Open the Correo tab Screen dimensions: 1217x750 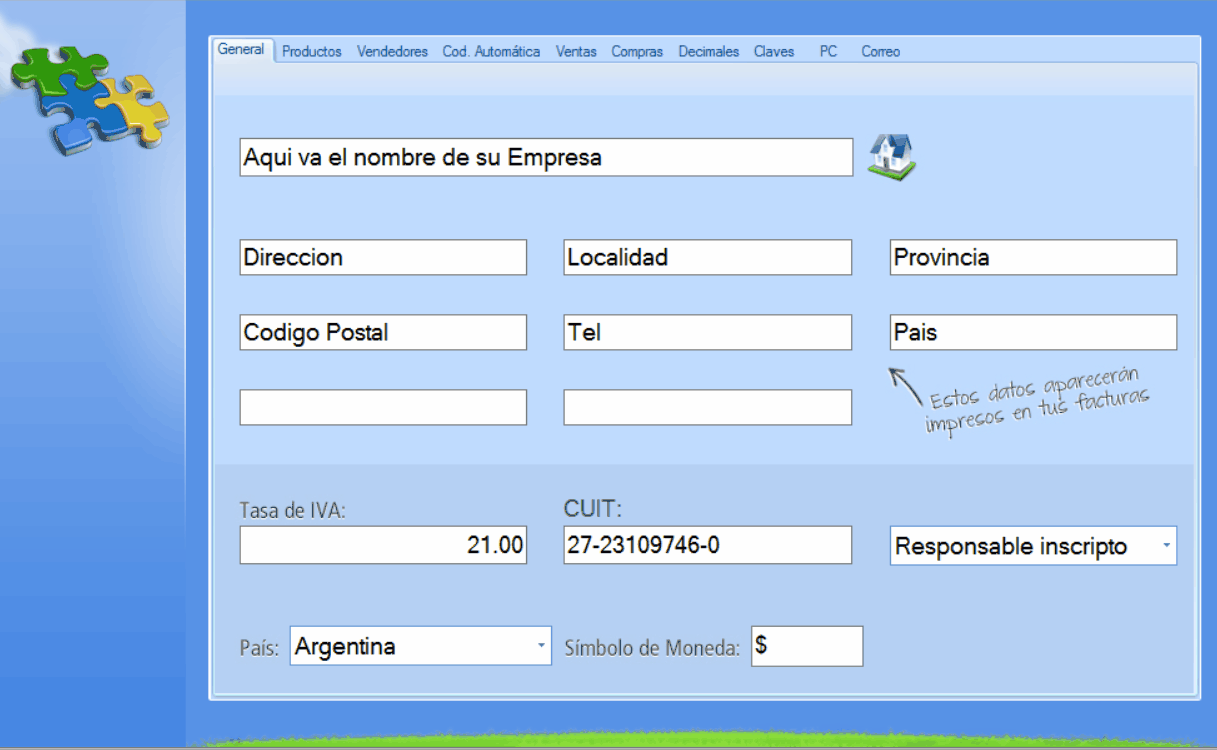point(881,52)
